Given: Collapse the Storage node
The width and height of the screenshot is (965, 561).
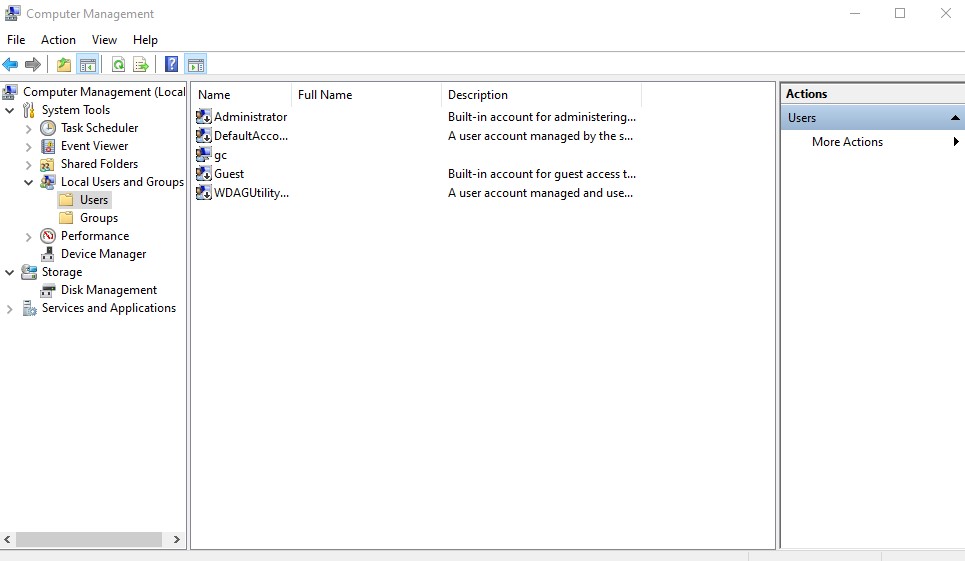Looking at the screenshot, I should pos(9,273).
